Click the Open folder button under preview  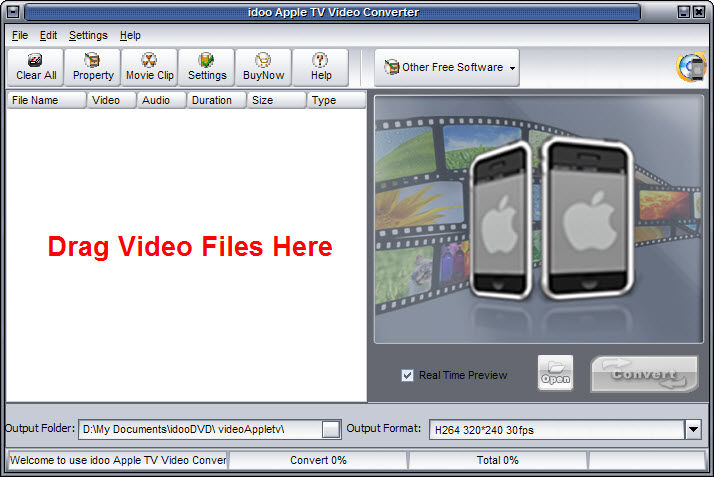tap(555, 373)
